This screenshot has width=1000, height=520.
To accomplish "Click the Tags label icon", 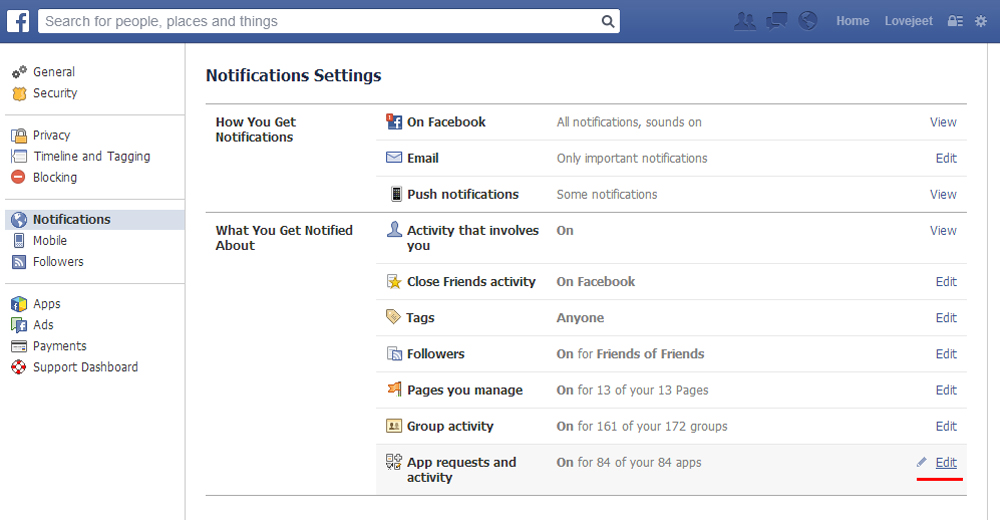I will [x=393, y=316].
